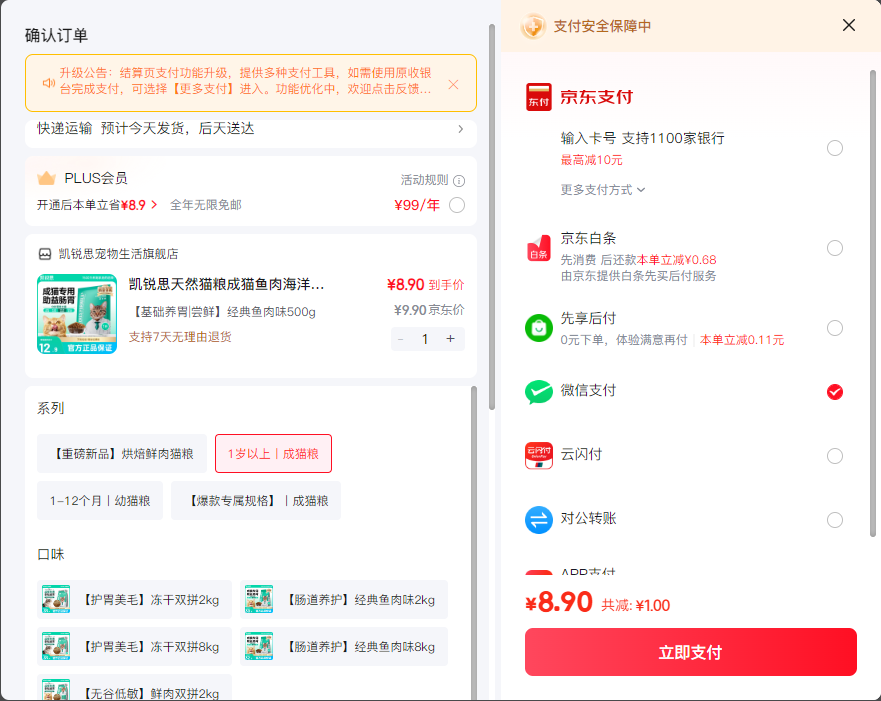Decrease quantity with the minus stepper
881x701 pixels.
click(401, 339)
